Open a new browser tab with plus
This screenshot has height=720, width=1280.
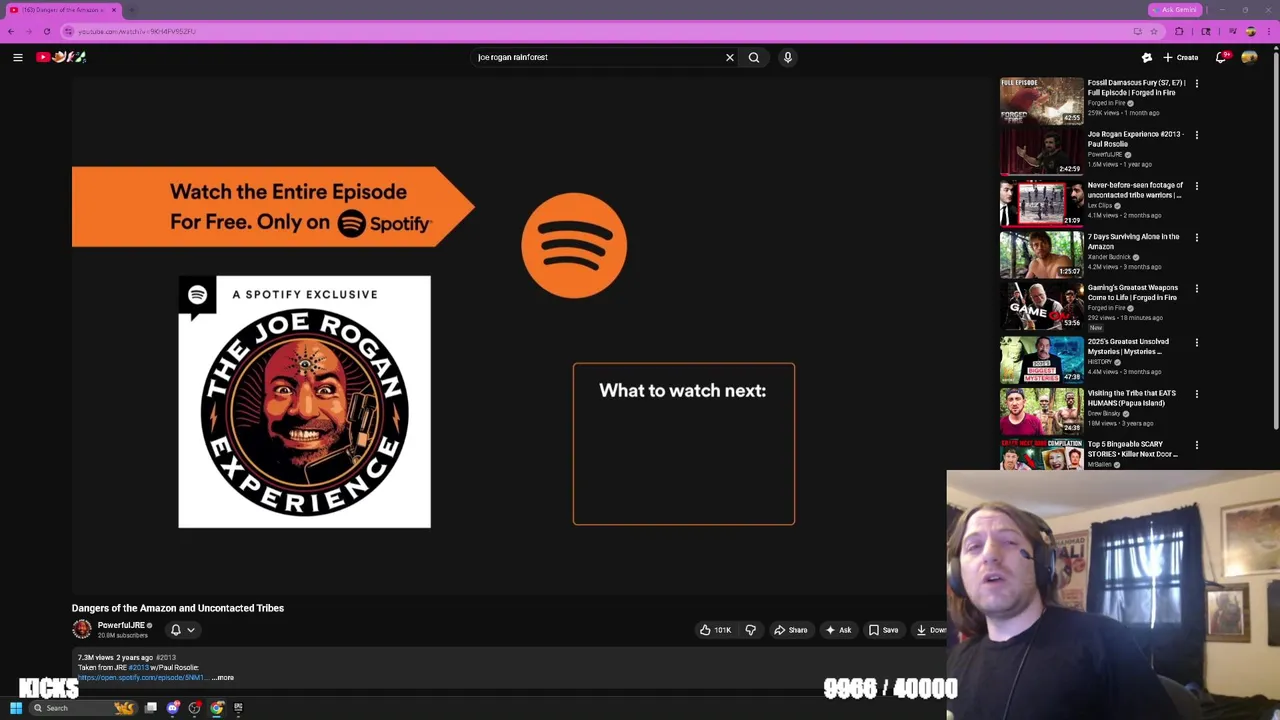click(x=131, y=9)
